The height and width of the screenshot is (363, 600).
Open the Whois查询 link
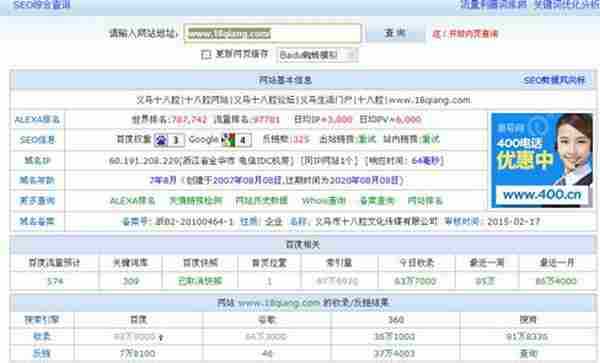click(324, 200)
